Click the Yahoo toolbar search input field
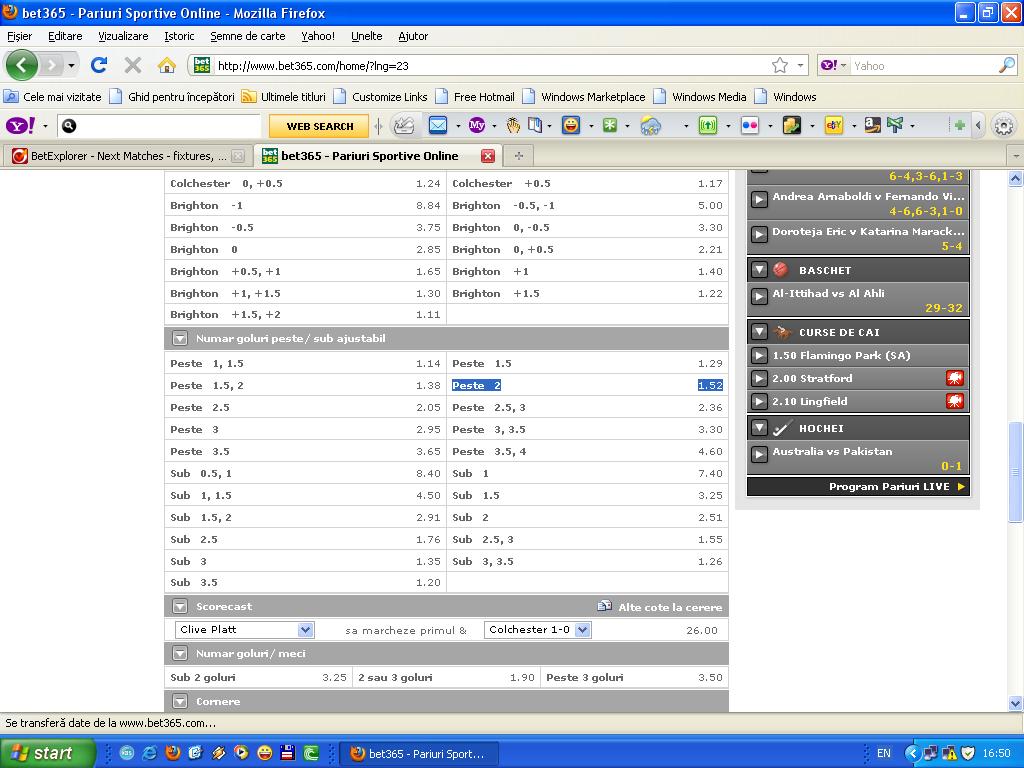1024x768 pixels. (x=159, y=125)
